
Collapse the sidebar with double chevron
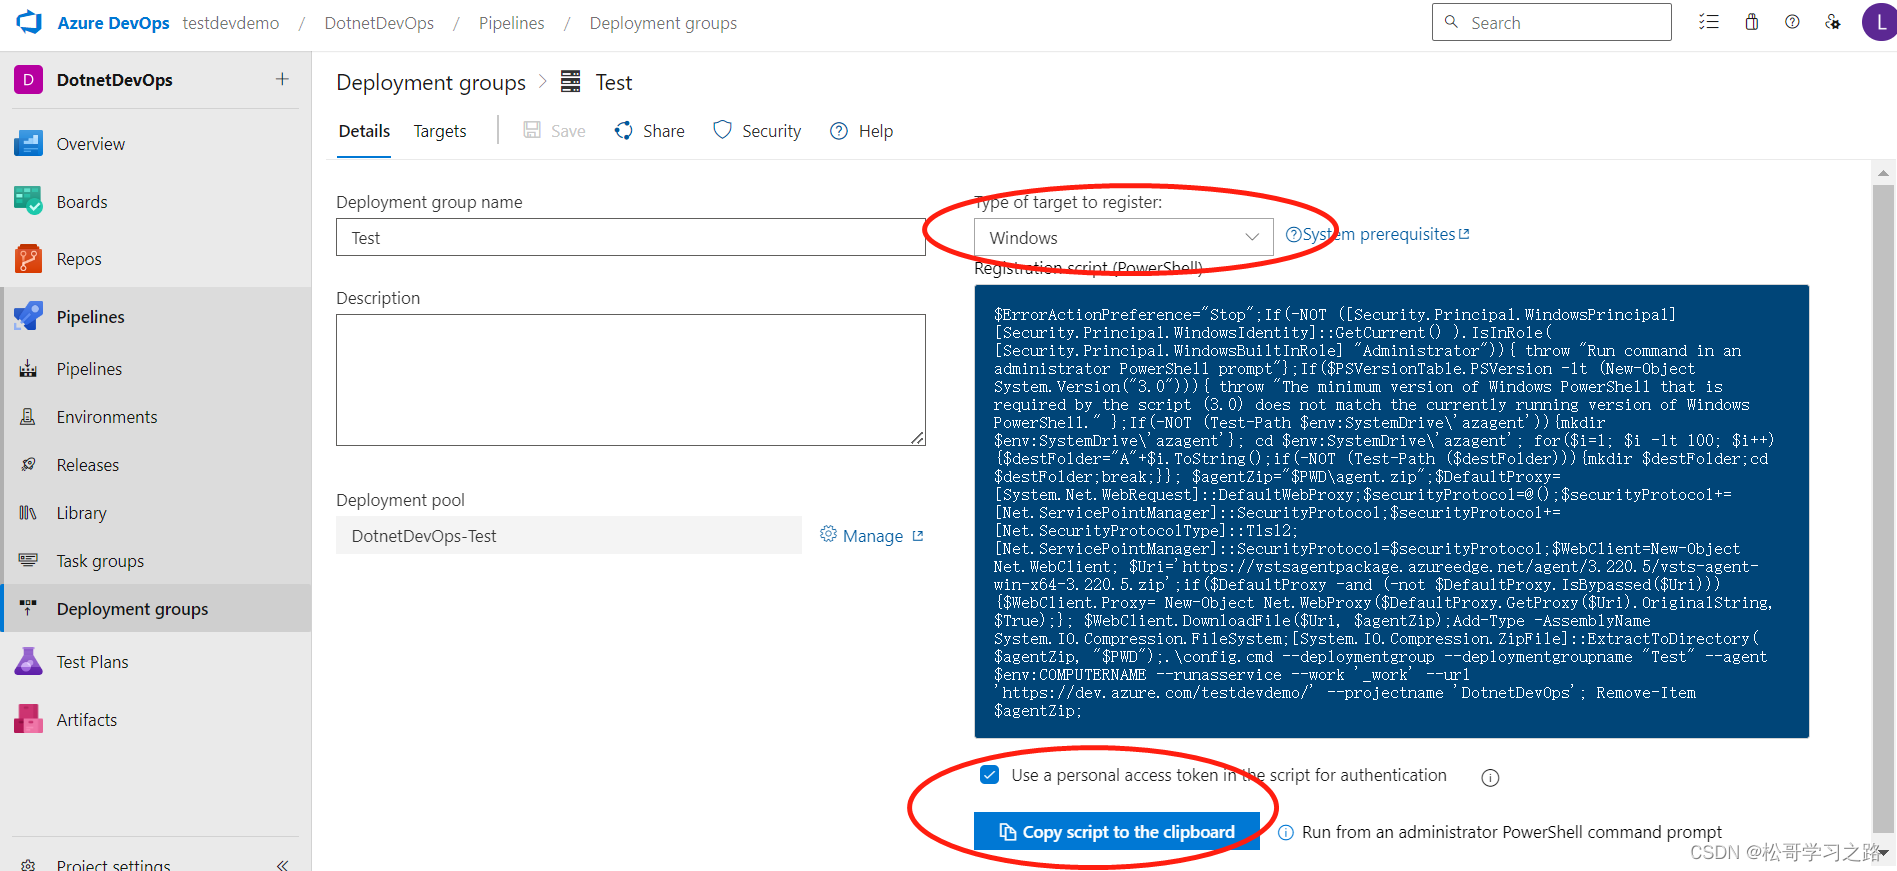coord(282,864)
